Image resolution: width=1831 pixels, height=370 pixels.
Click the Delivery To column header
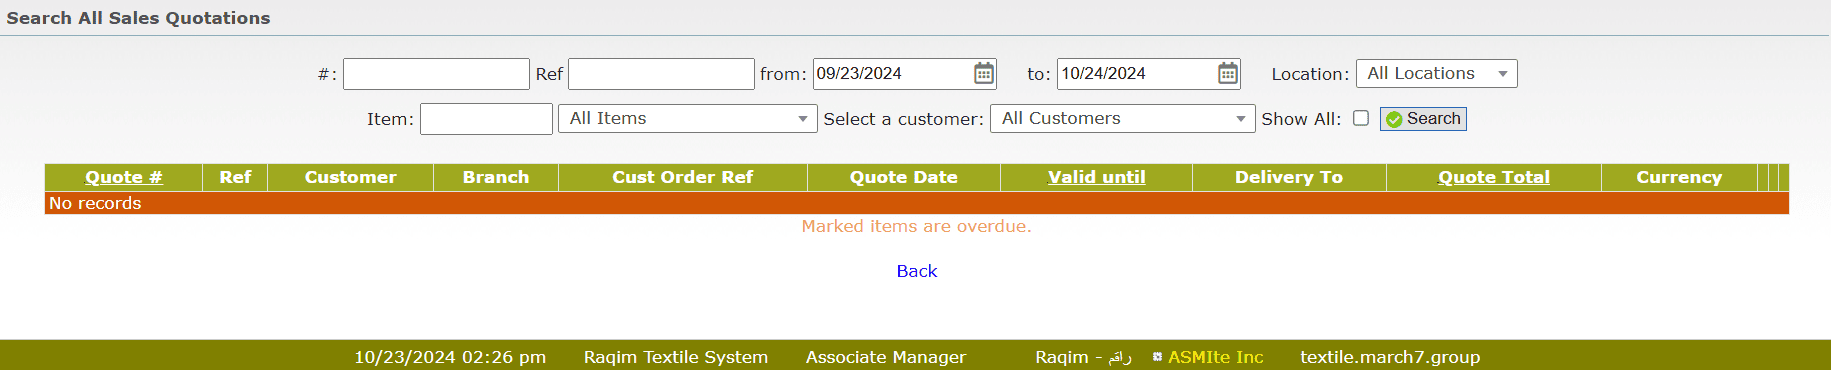(x=1289, y=177)
